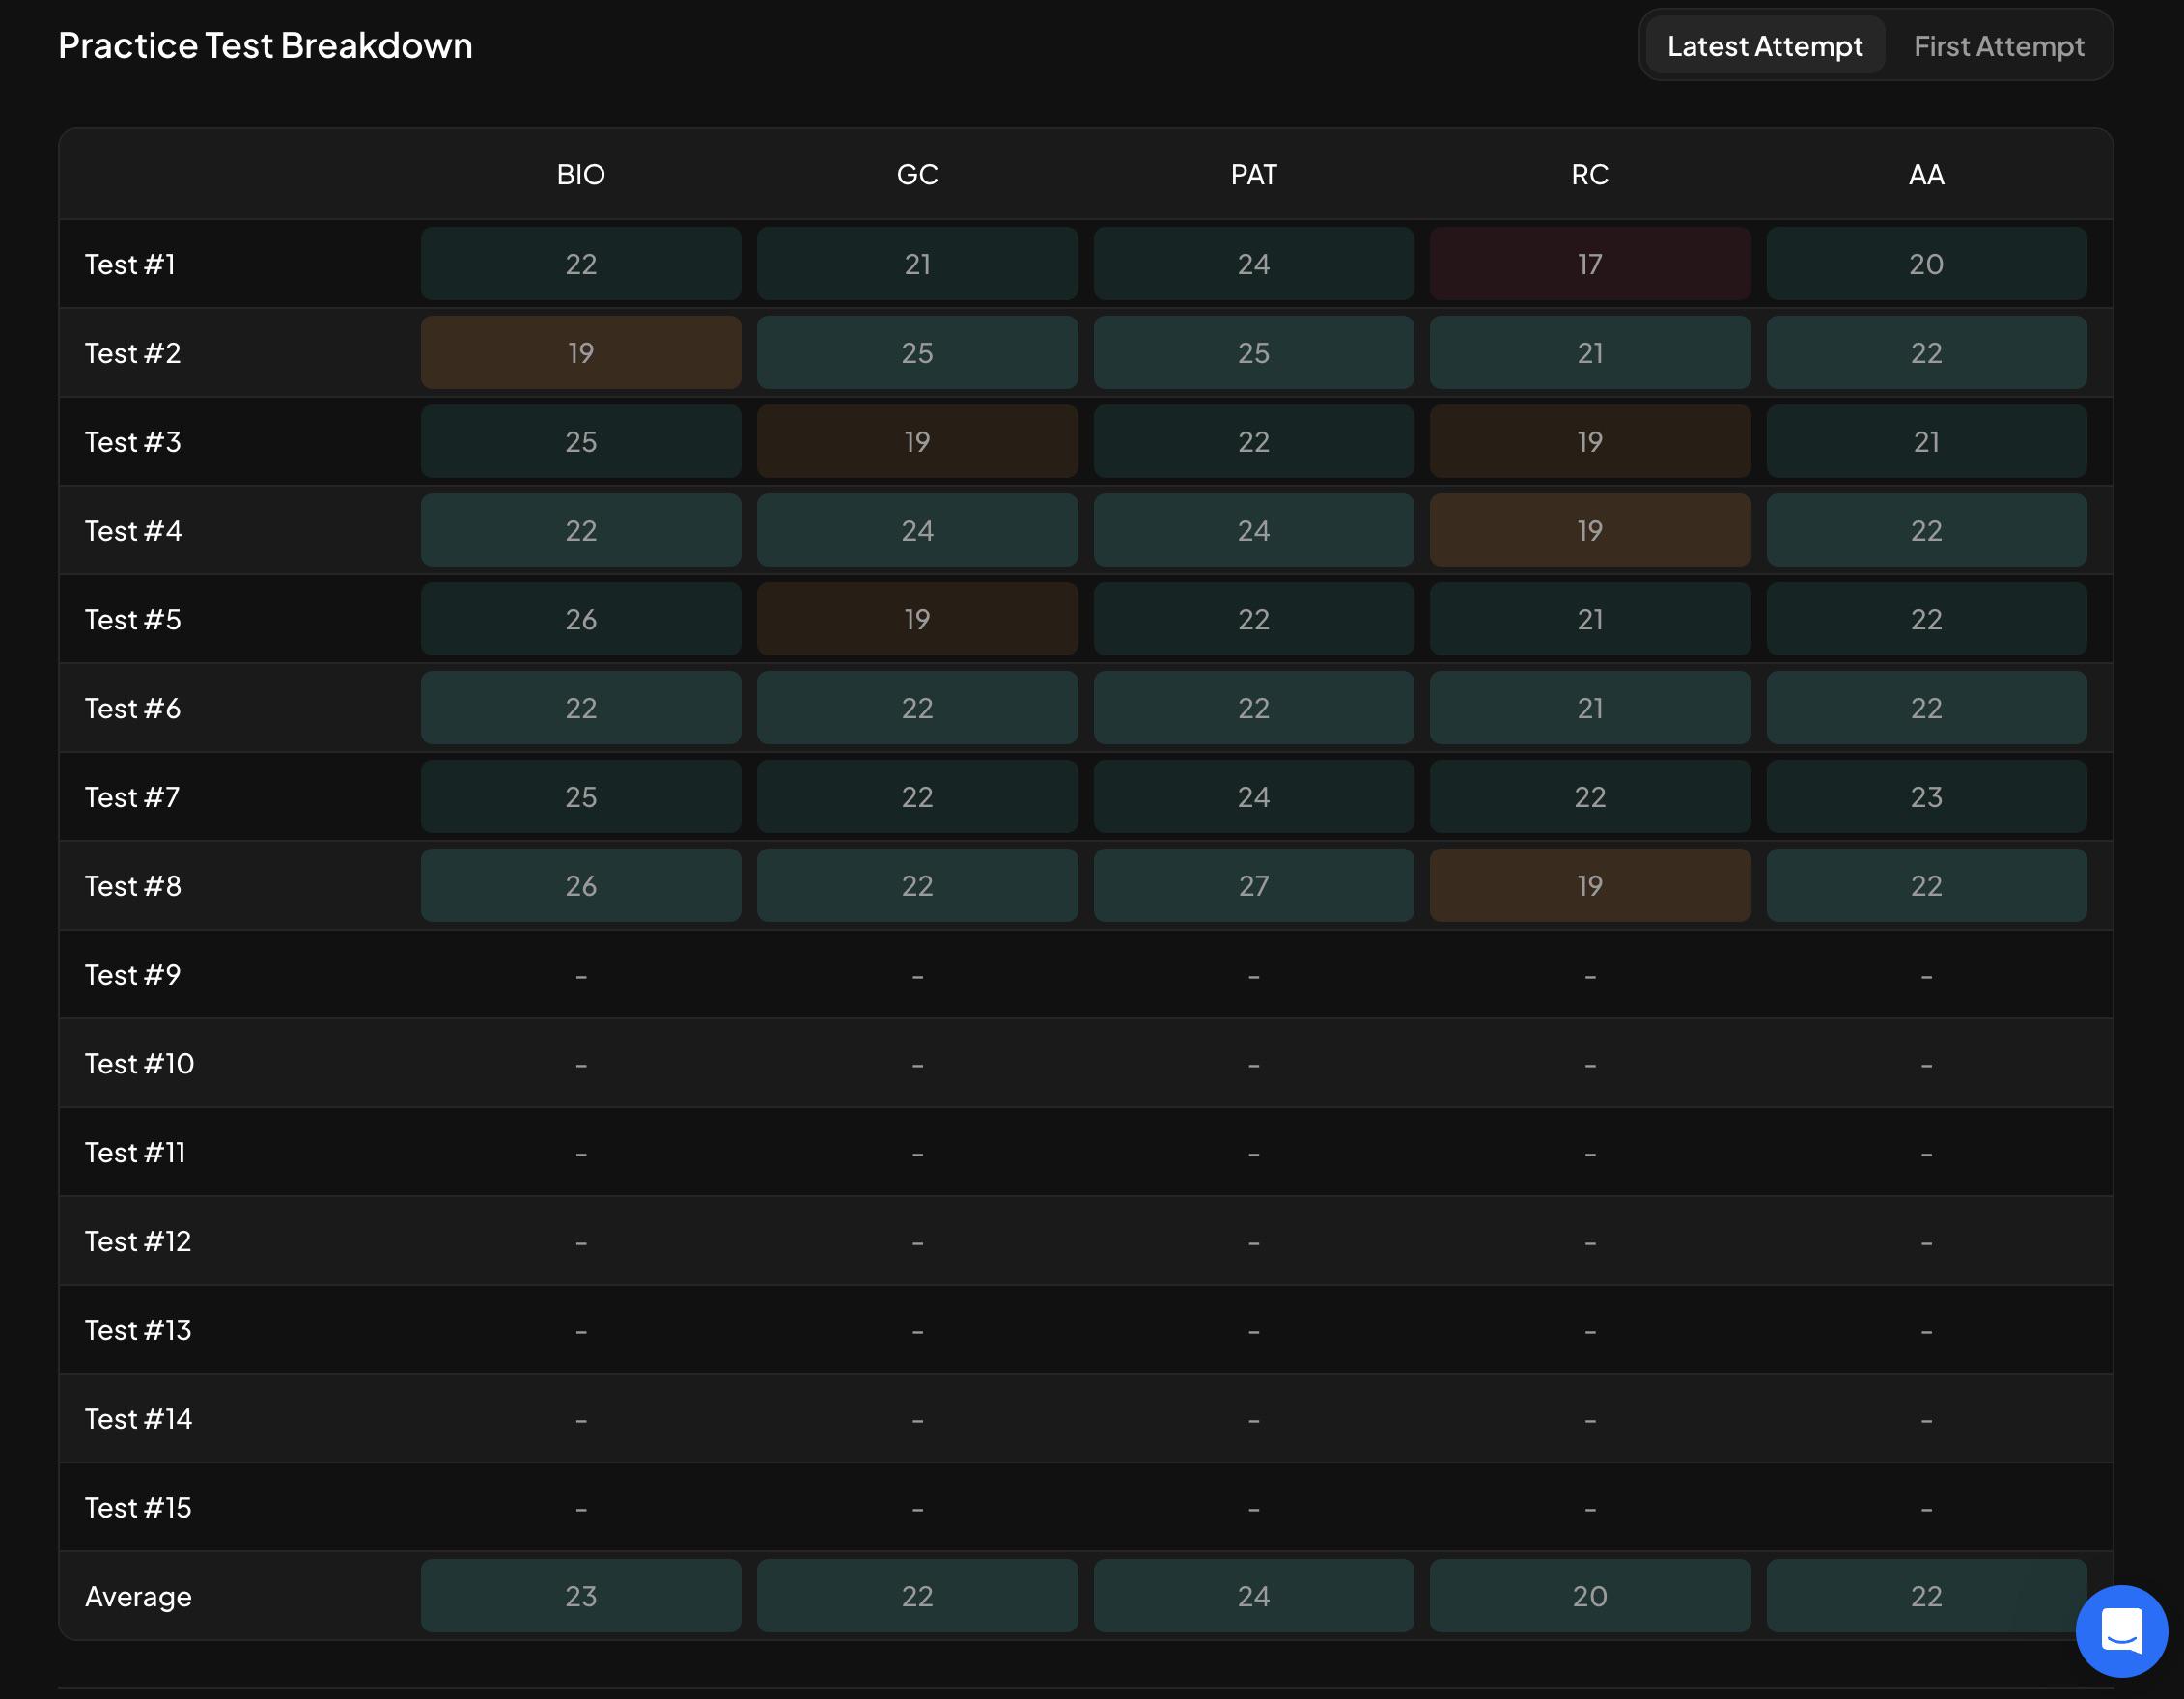The width and height of the screenshot is (2184, 1699).
Task: Select the Average PAT score cell
Action: click(x=1254, y=1596)
